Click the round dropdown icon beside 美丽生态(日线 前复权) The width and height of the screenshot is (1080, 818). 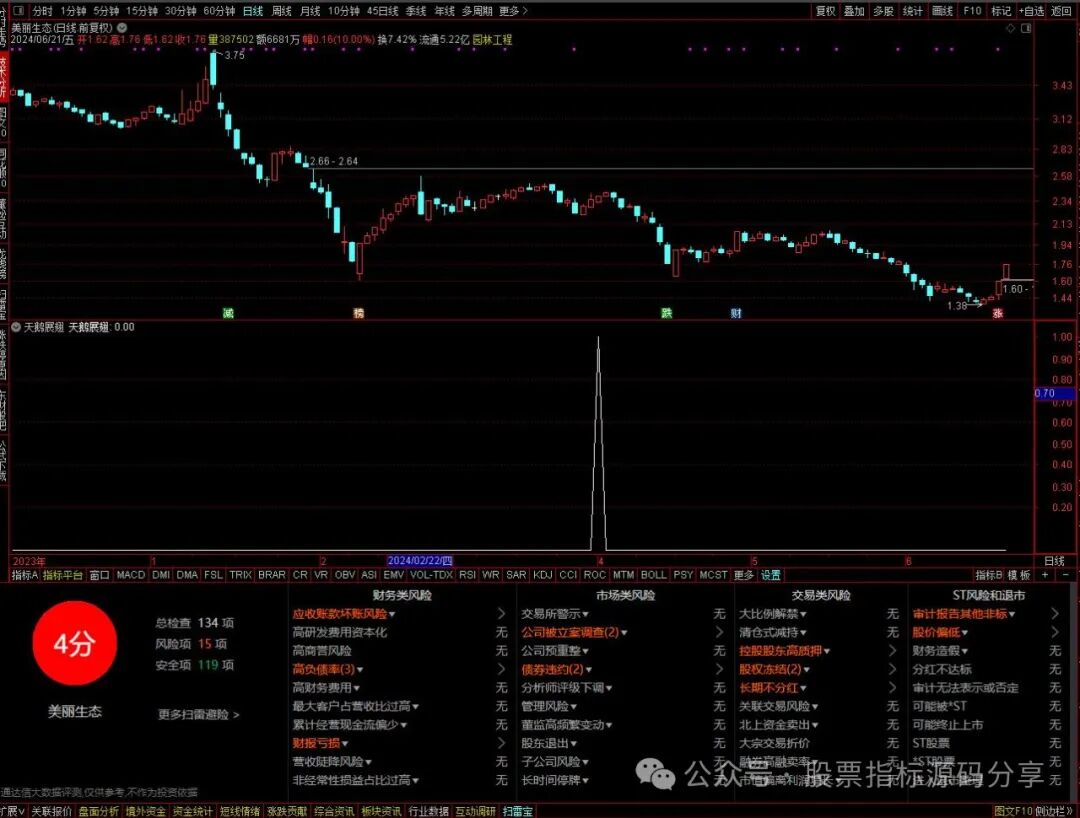coord(122,28)
